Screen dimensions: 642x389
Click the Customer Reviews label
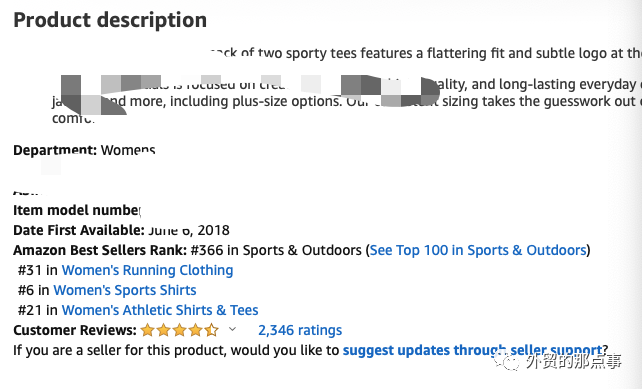(x=75, y=330)
